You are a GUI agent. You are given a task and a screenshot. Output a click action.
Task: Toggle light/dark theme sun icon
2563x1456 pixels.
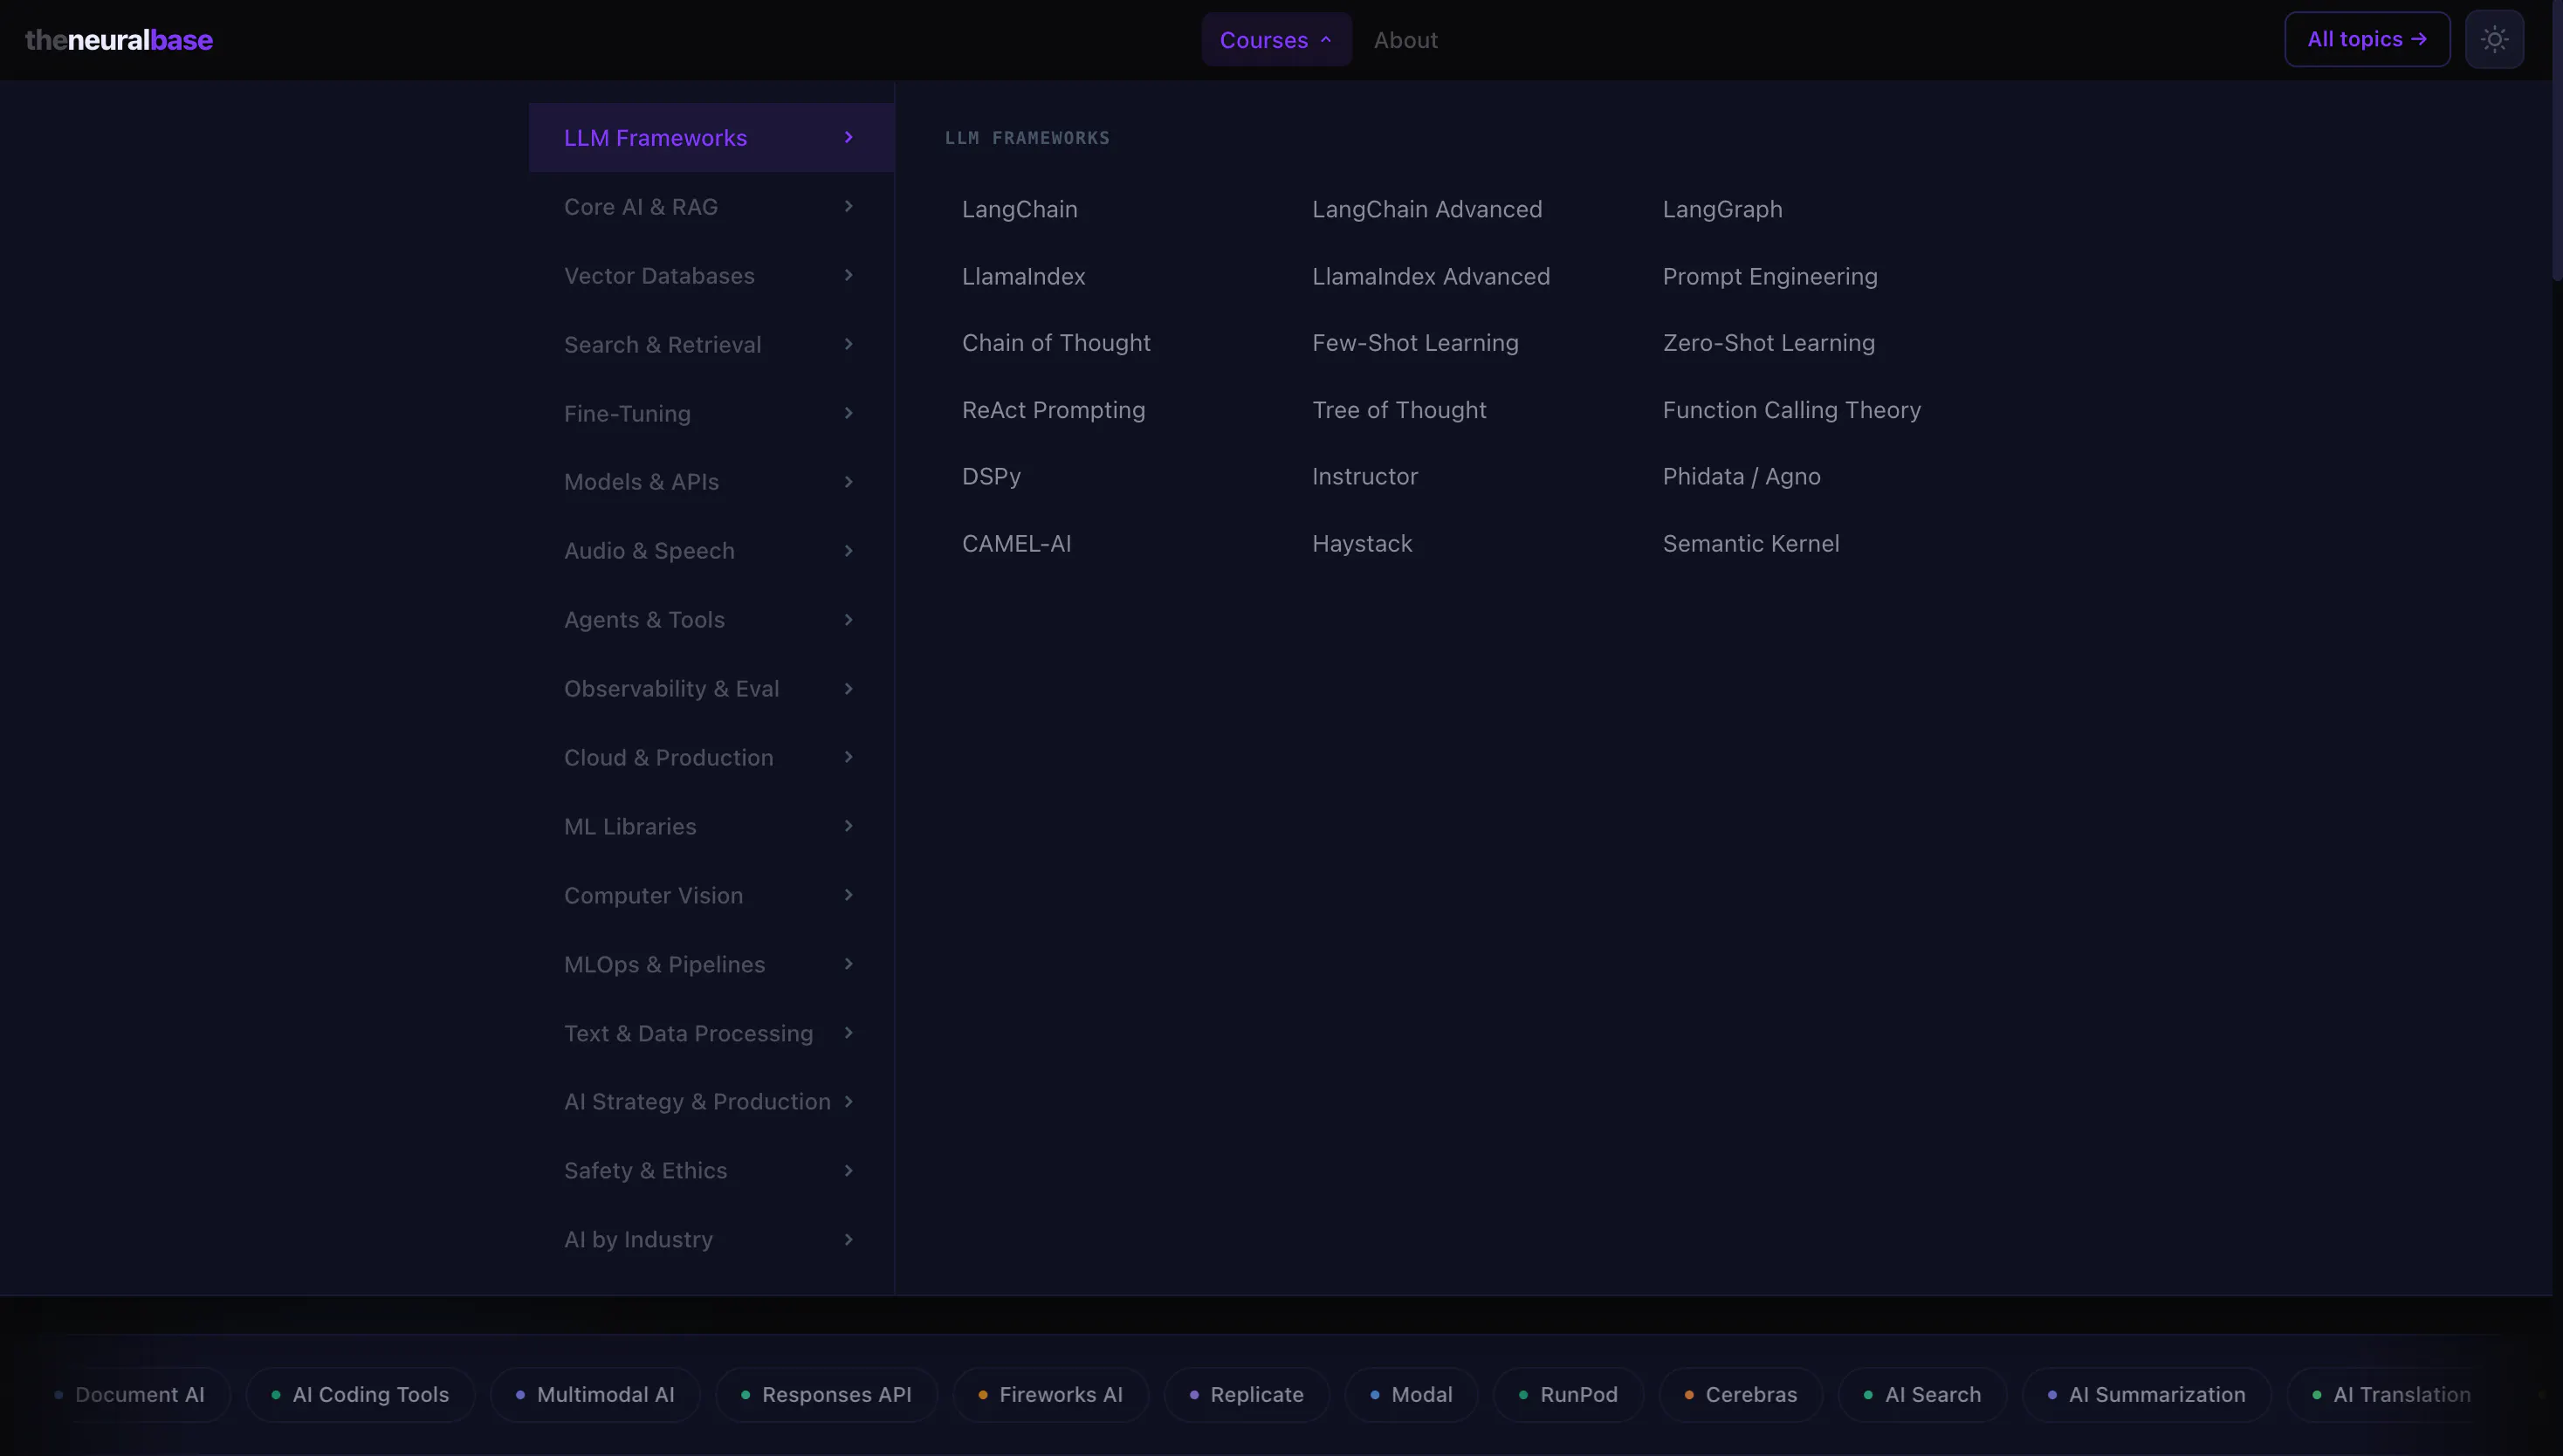2494,40
